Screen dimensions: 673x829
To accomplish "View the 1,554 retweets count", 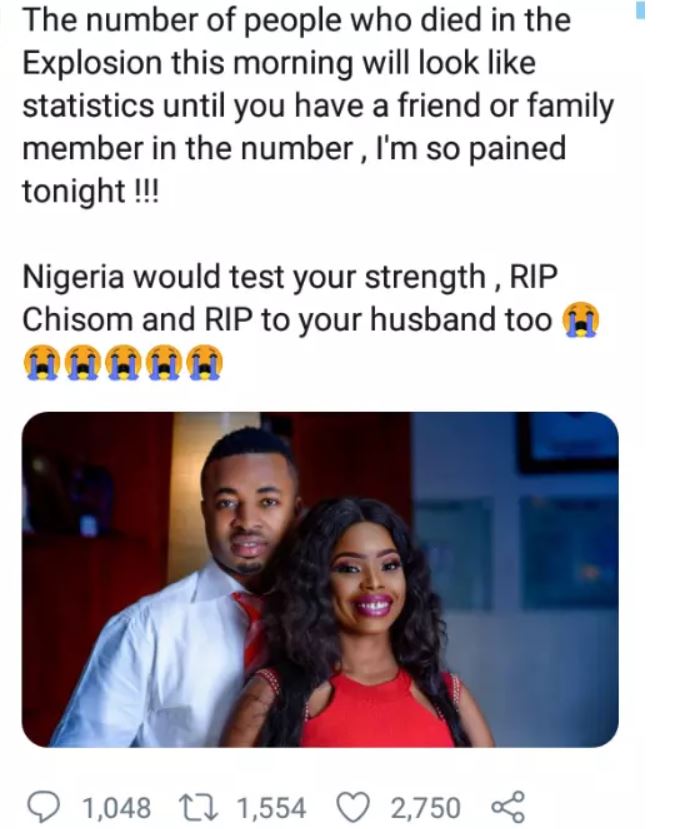I will pos(272,808).
